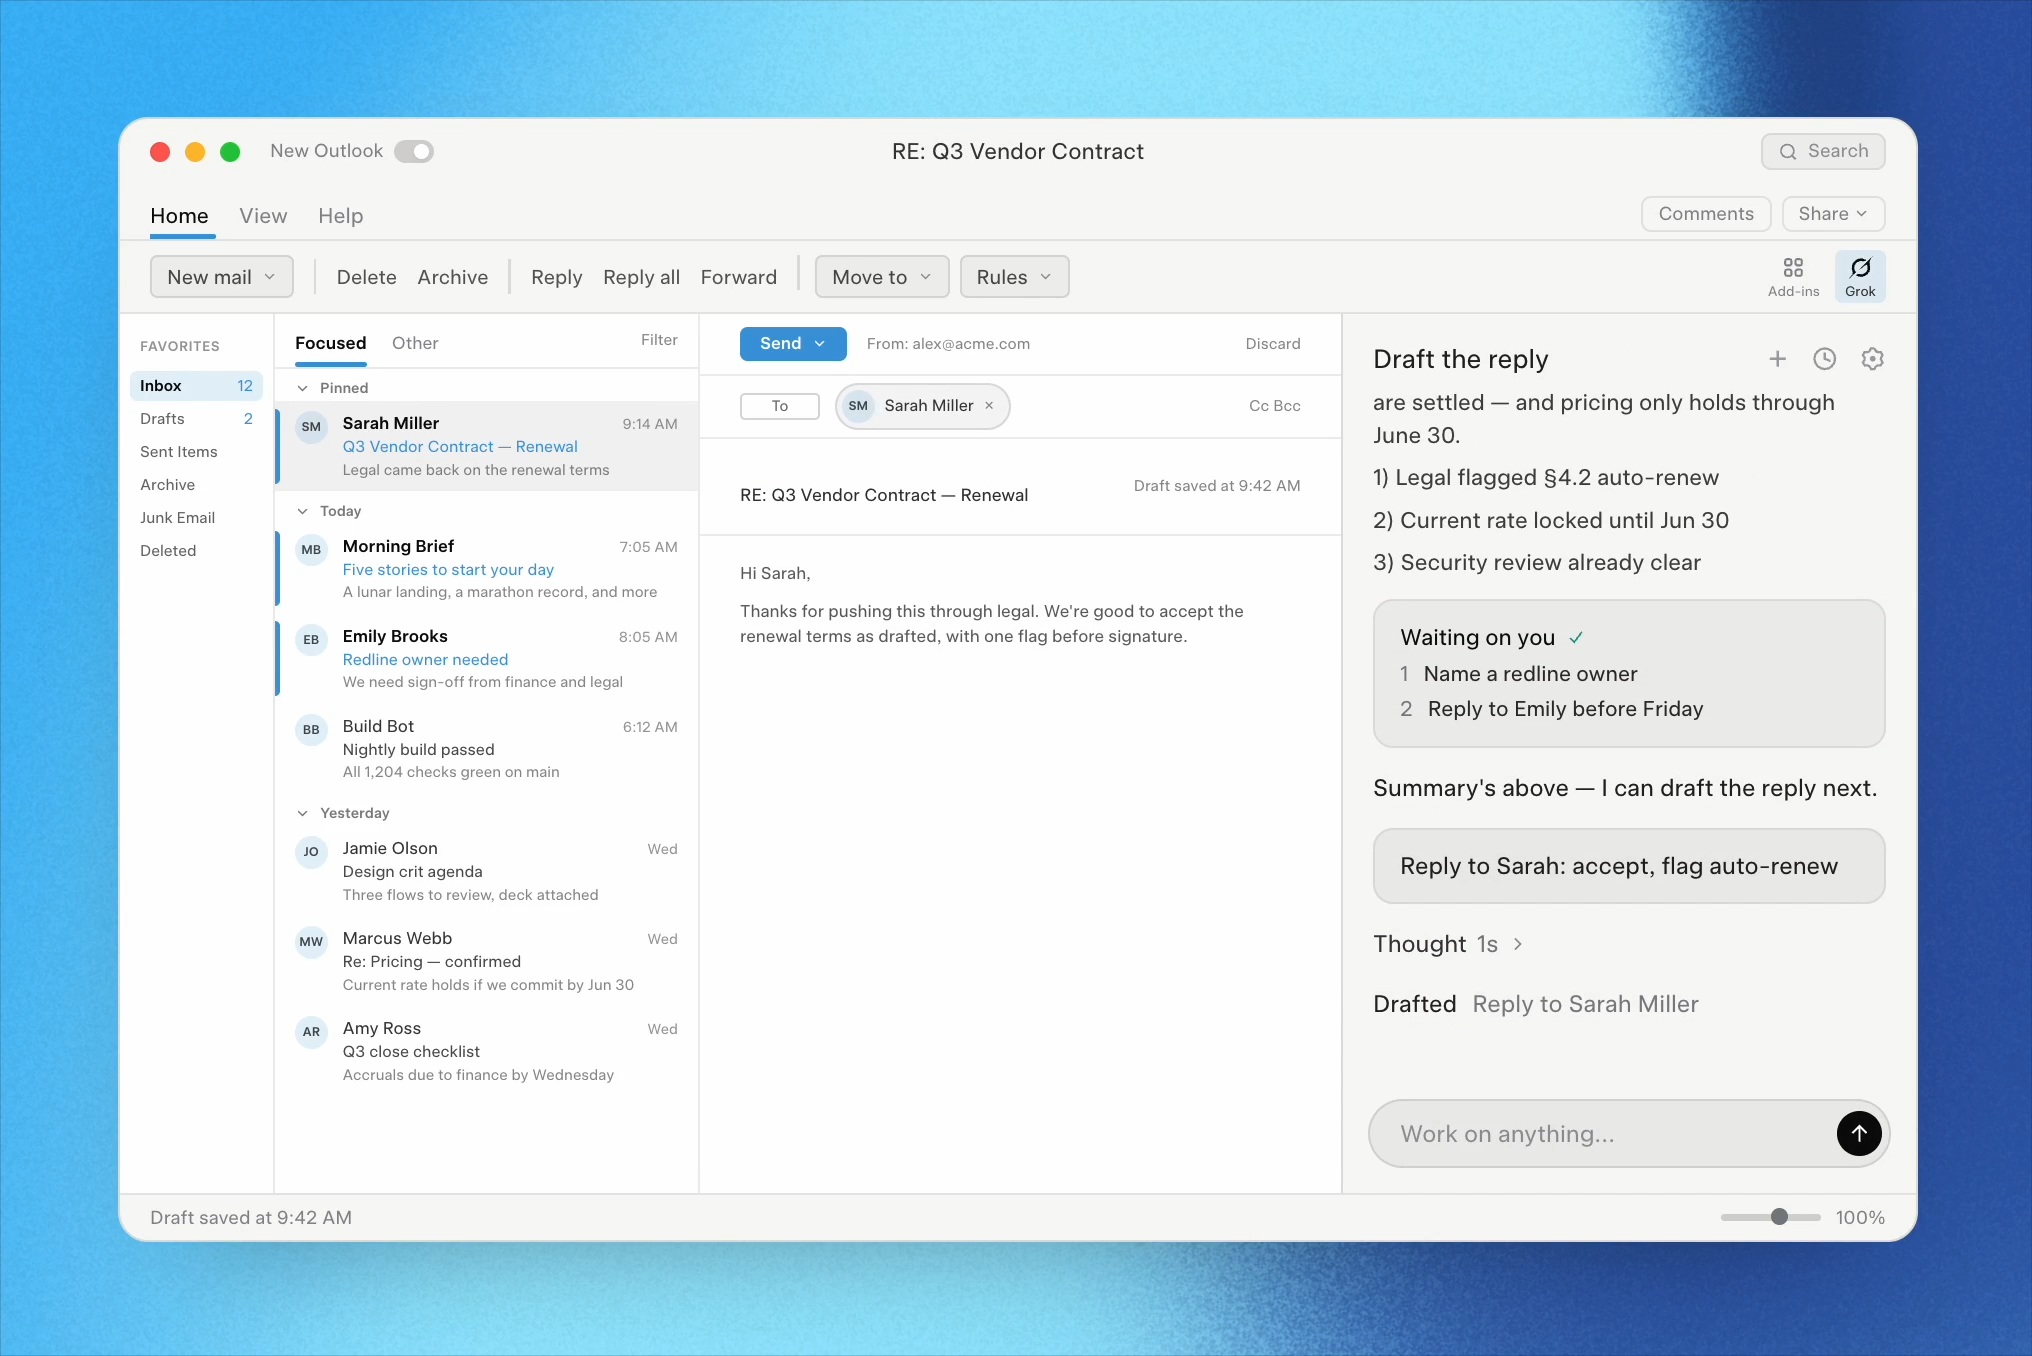The image size is (2032, 1356).
Task: Click the RE: Q3 Vendor Contract subject line
Action: point(884,495)
